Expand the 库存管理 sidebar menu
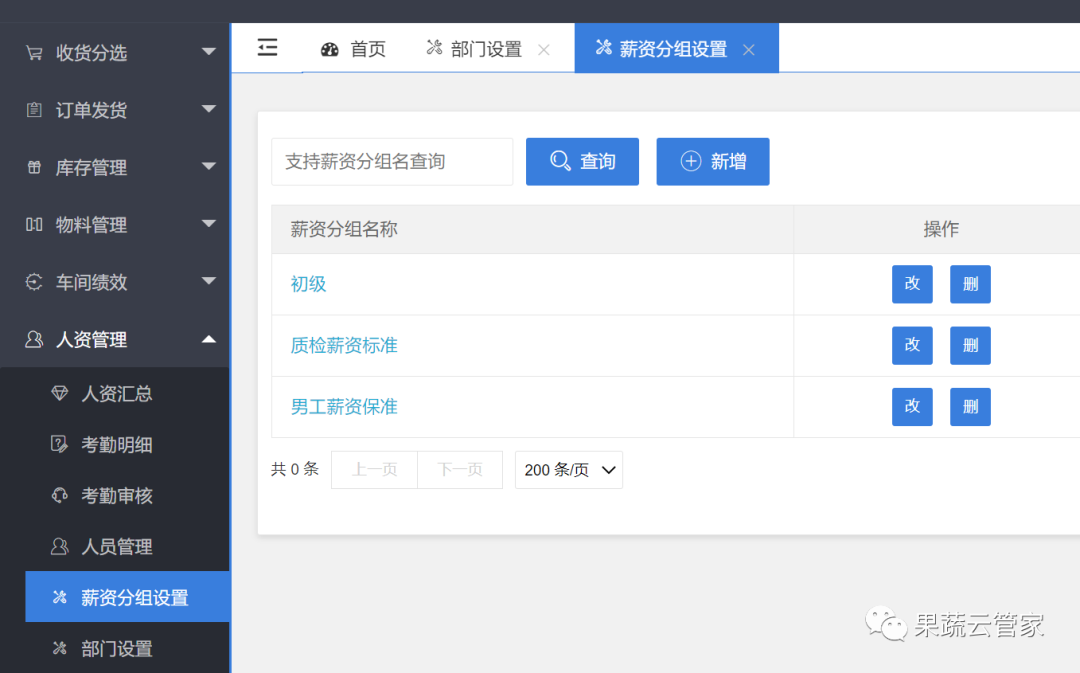1080x673 pixels. (x=115, y=168)
